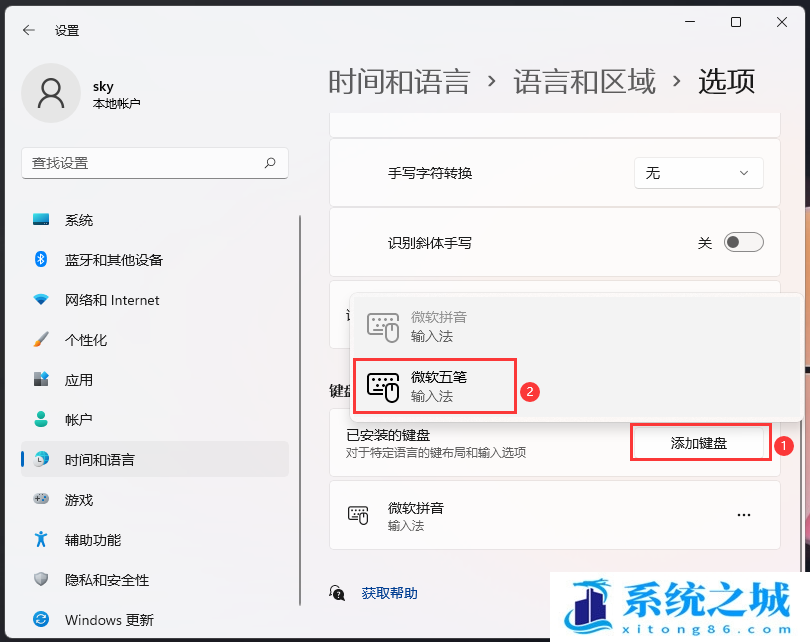Select 时间和语言 in the sidebar
810x642 pixels.
[x=154, y=459]
